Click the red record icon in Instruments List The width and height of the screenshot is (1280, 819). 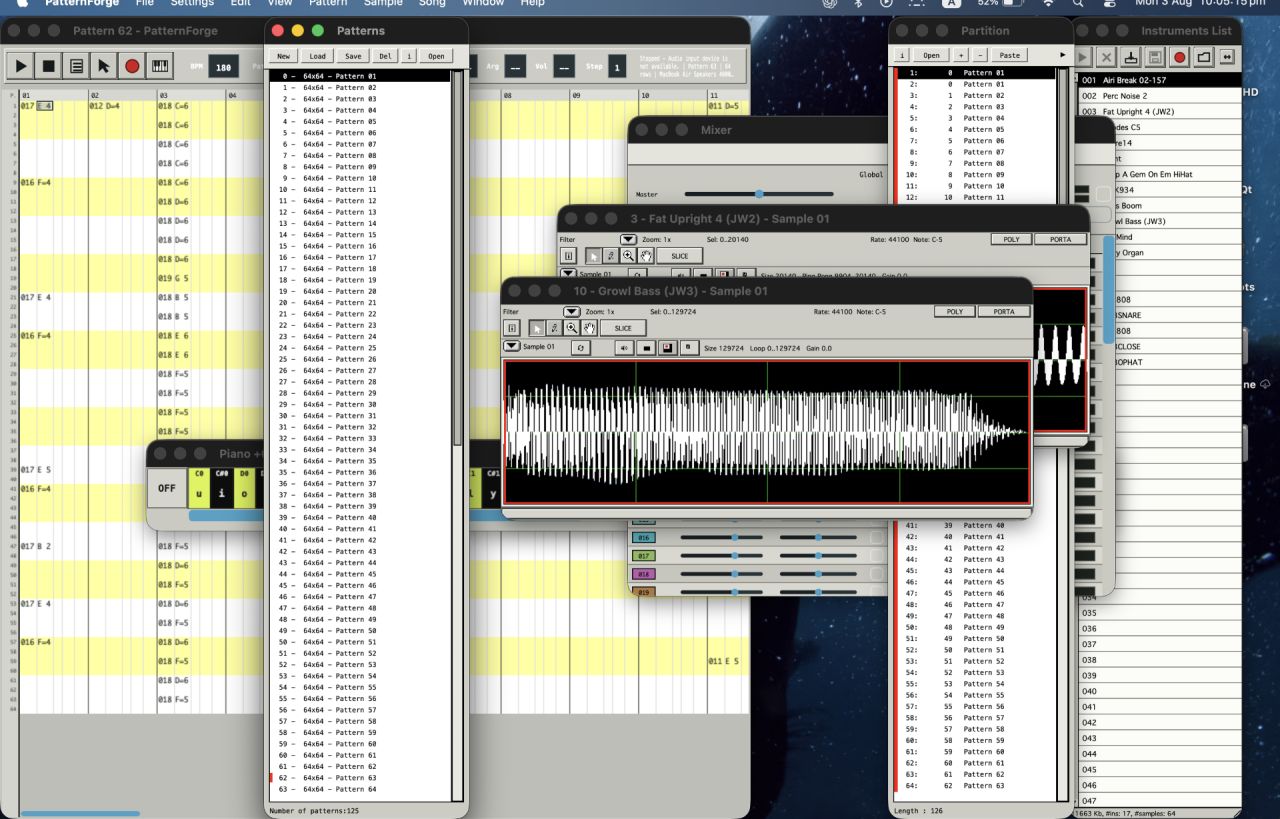[x=1179, y=57]
